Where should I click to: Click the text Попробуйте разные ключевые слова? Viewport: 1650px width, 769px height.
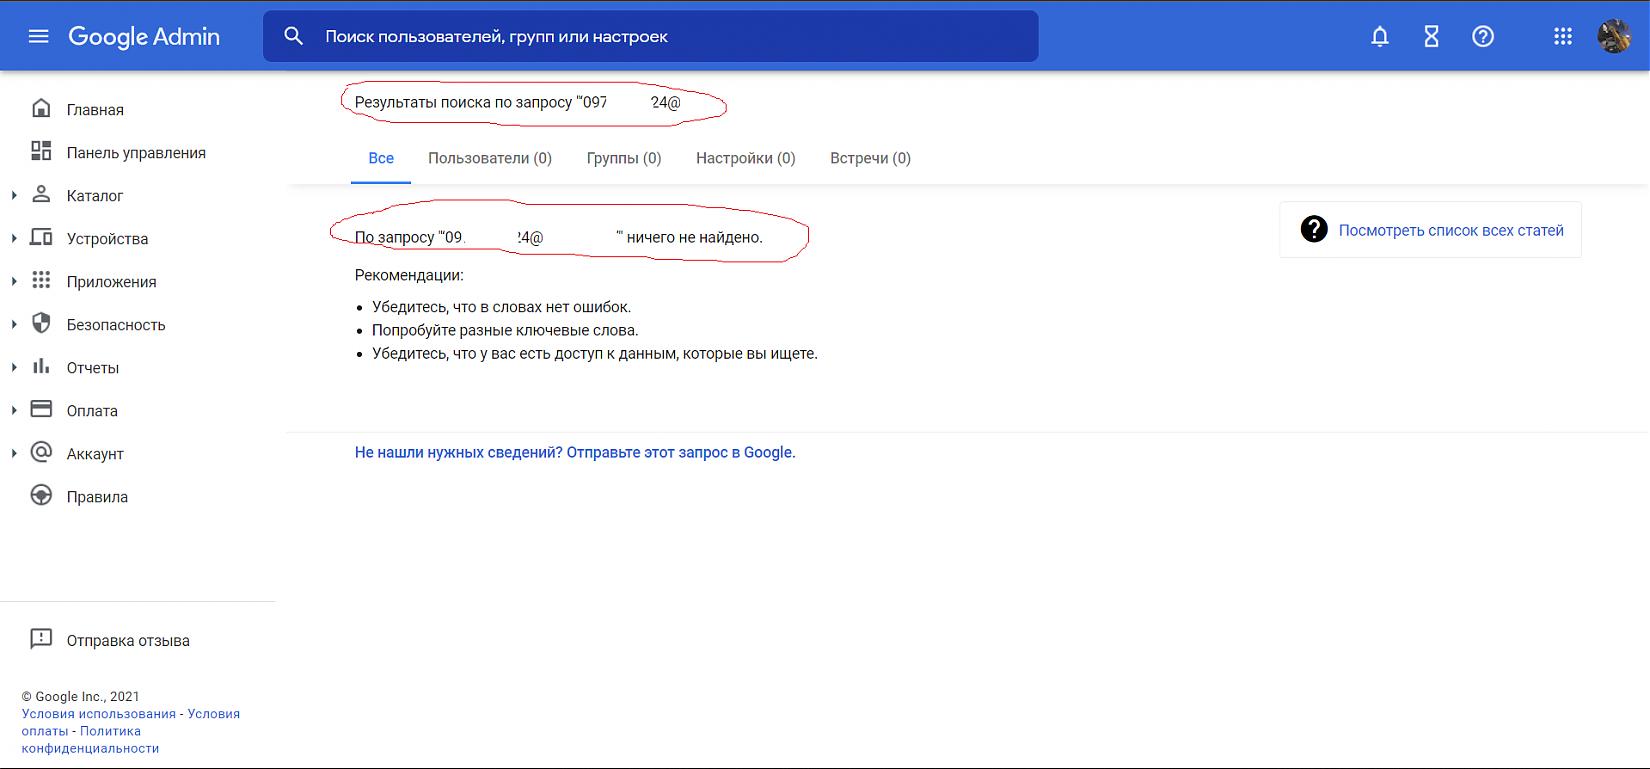(505, 330)
